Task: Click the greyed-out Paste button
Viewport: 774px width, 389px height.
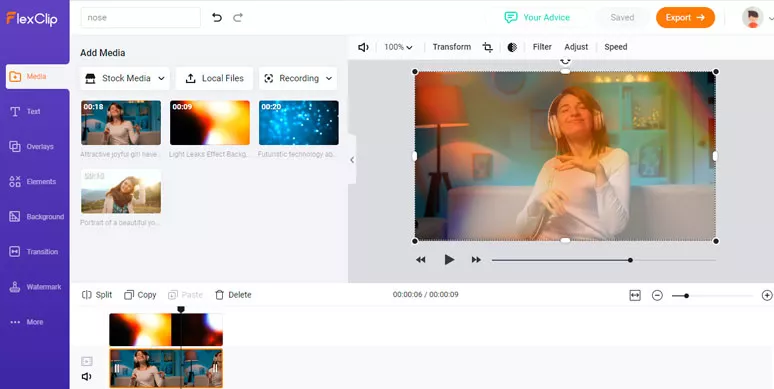Action: click(186, 295)
